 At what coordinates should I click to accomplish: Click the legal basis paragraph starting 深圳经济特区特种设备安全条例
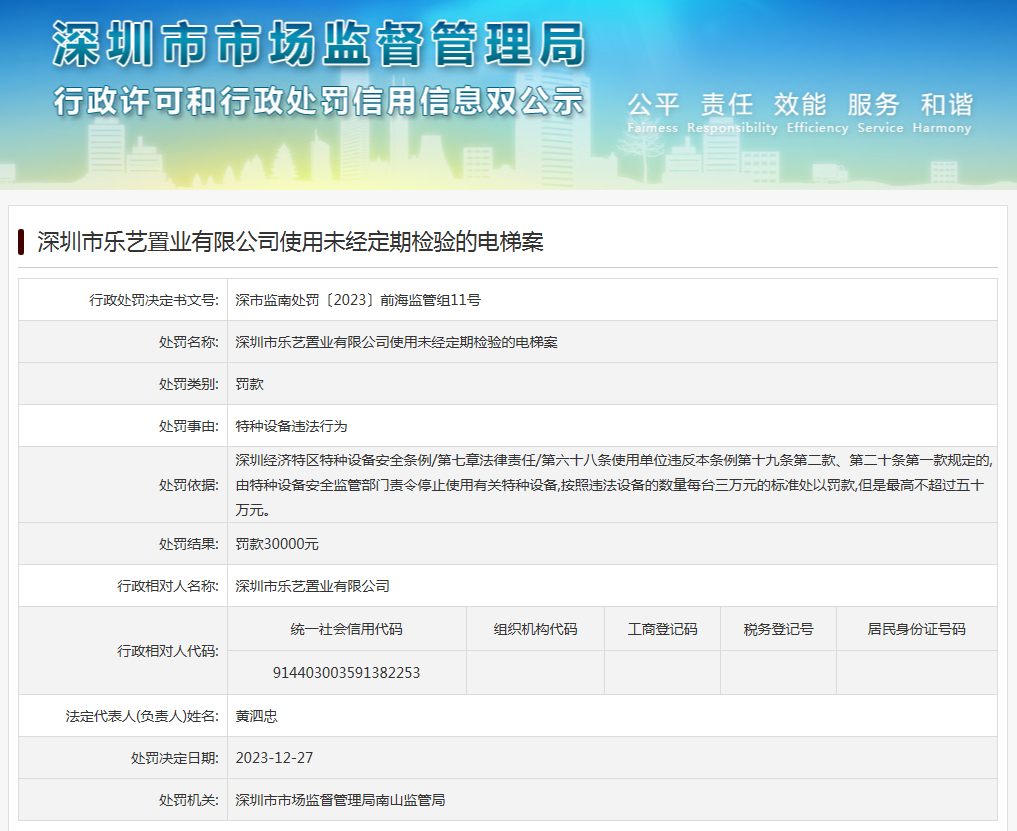(614, 485)
